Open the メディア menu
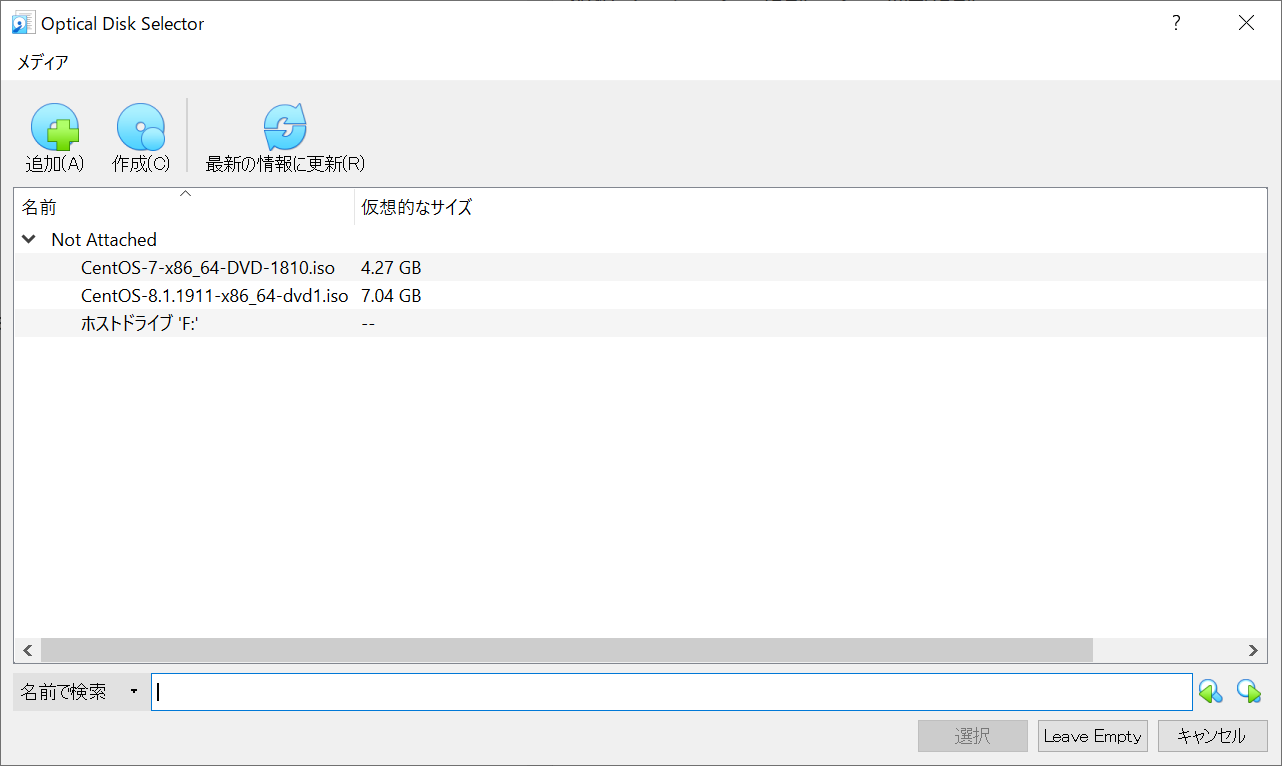 (x=43, y=62)
